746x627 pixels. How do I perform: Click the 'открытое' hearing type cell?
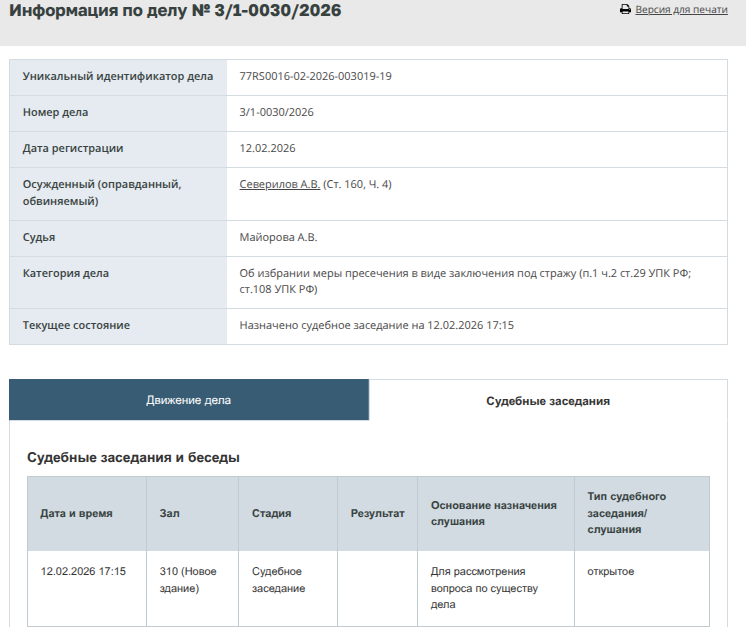(x=611, y=572)
